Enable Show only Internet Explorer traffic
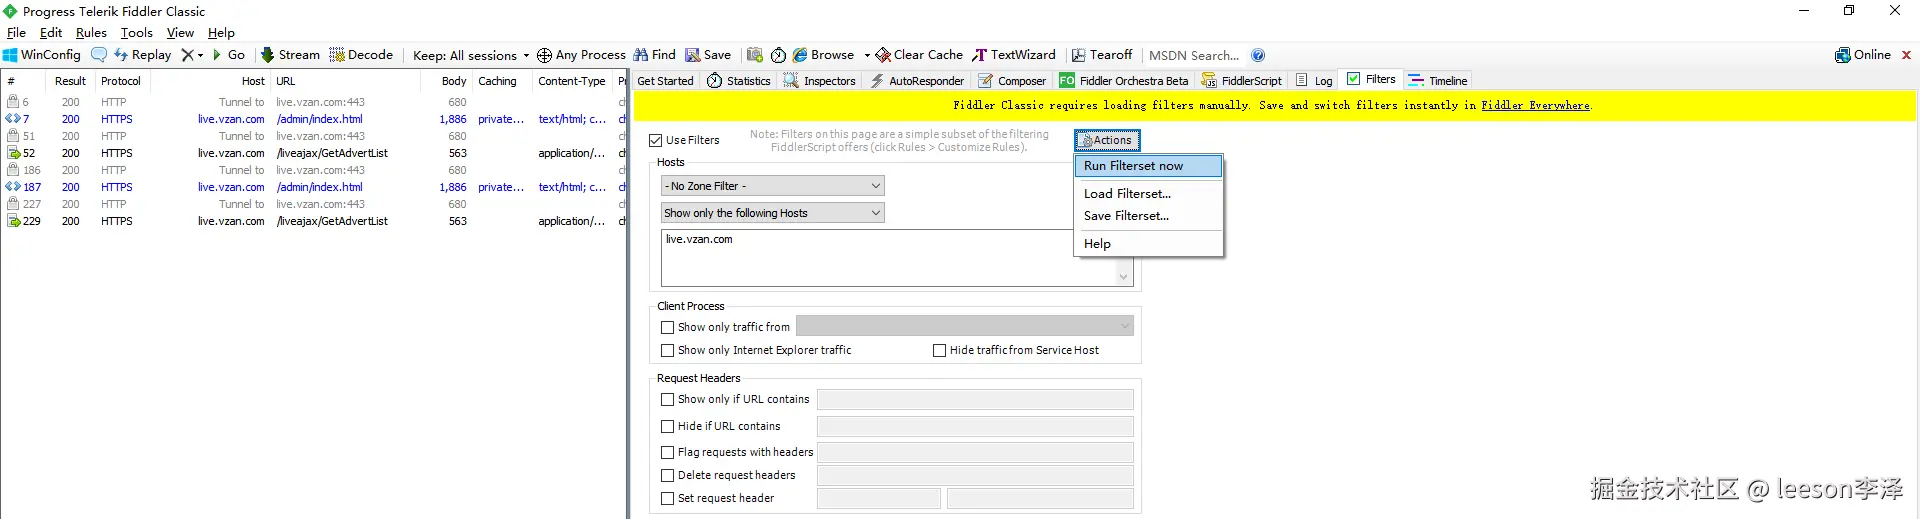This screenshot has height=519, width=1920. (x=667, y=351)
